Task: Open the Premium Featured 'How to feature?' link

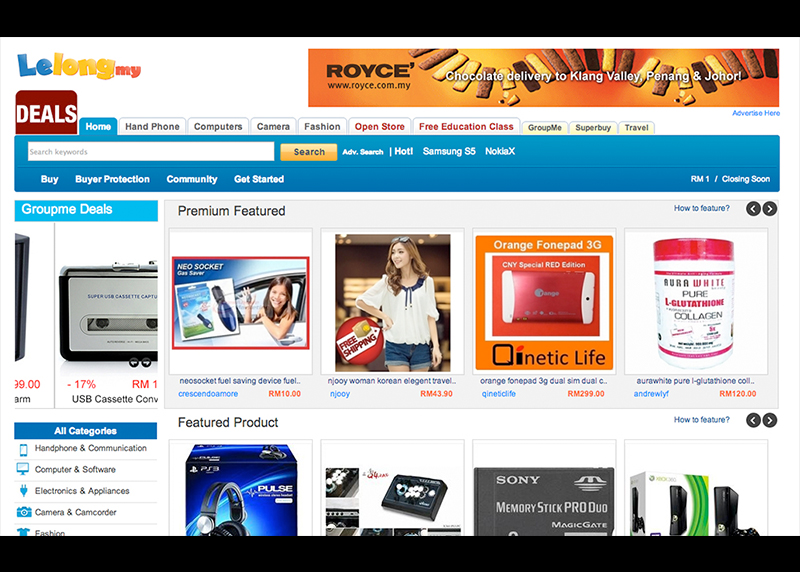Action: (701, 209)
